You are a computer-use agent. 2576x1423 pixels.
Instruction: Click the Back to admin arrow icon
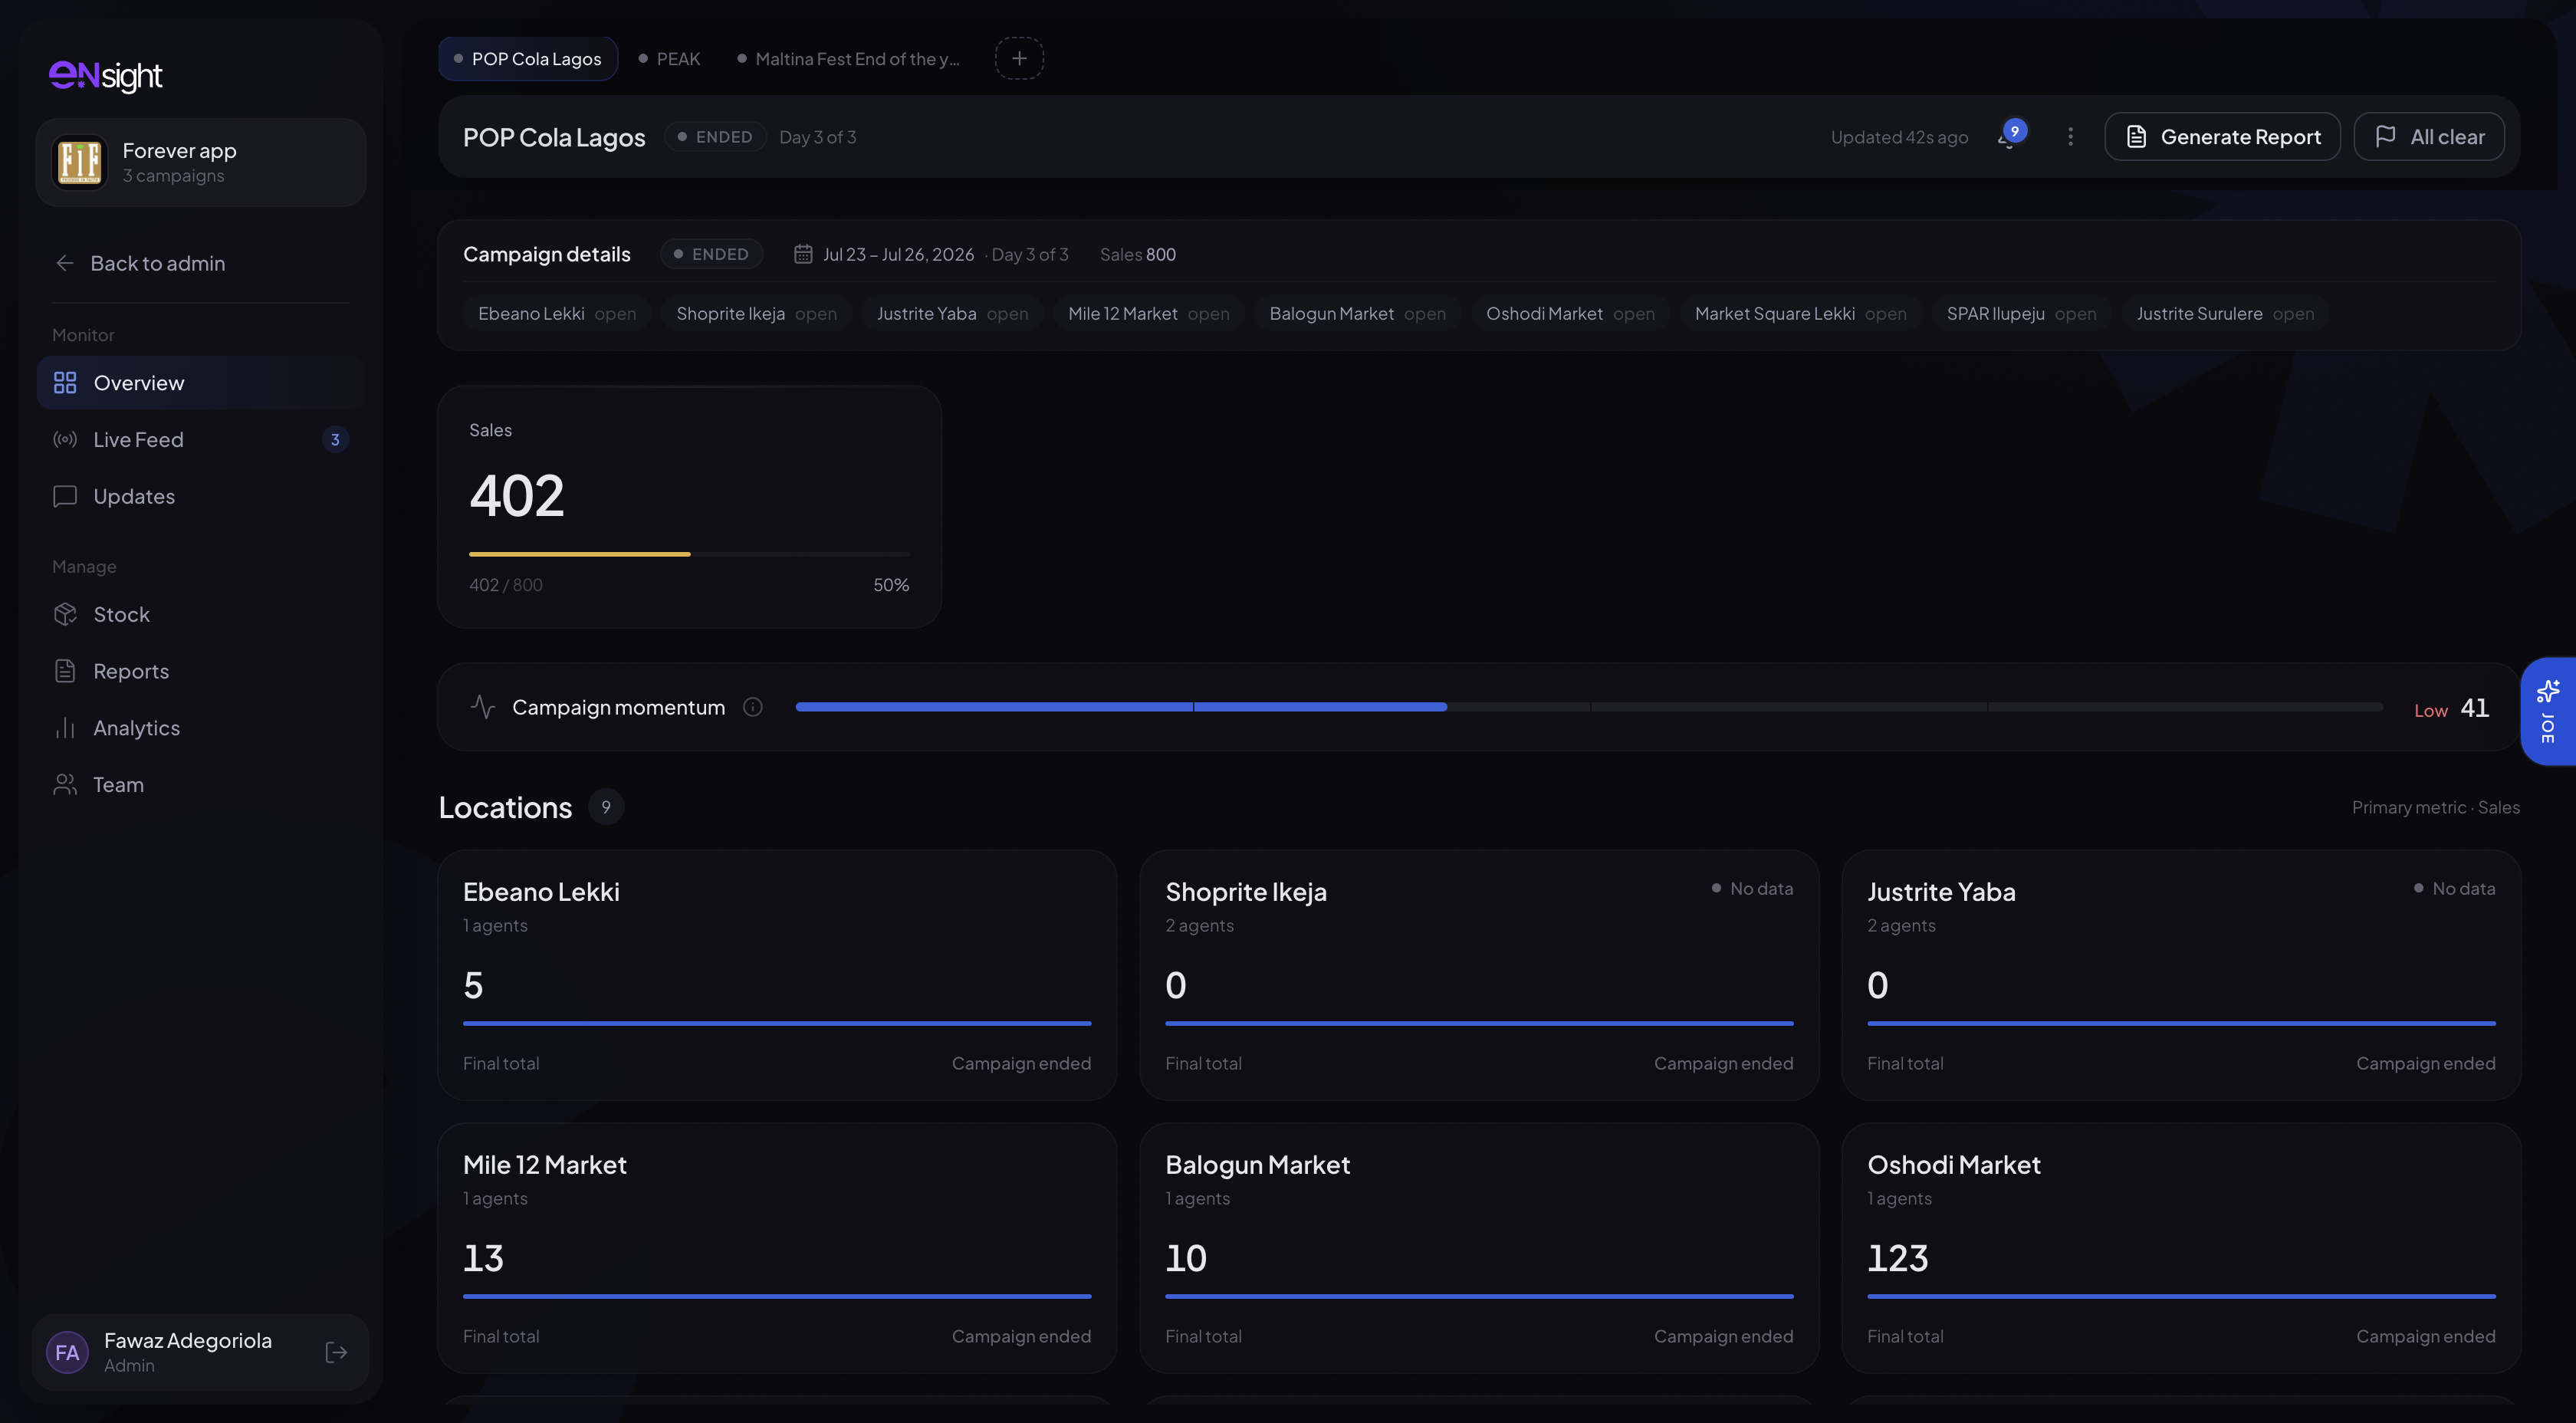pyautogui.click(x=65, y=263)
